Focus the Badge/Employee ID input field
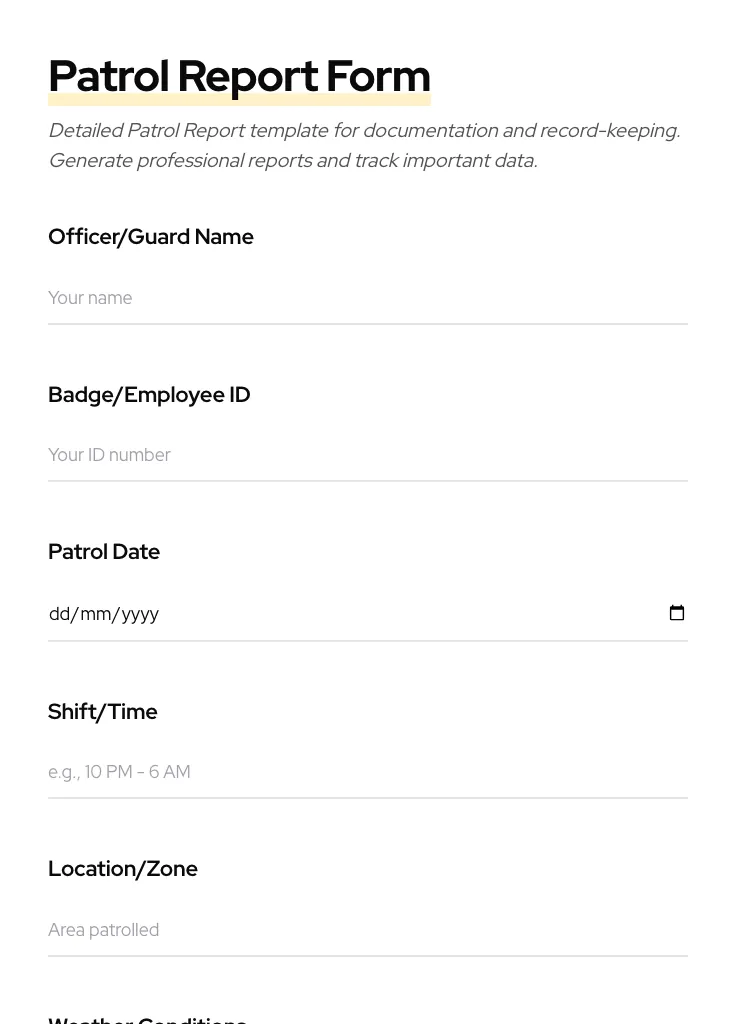Screen dimensions: 736x1024 pos(367,455)
